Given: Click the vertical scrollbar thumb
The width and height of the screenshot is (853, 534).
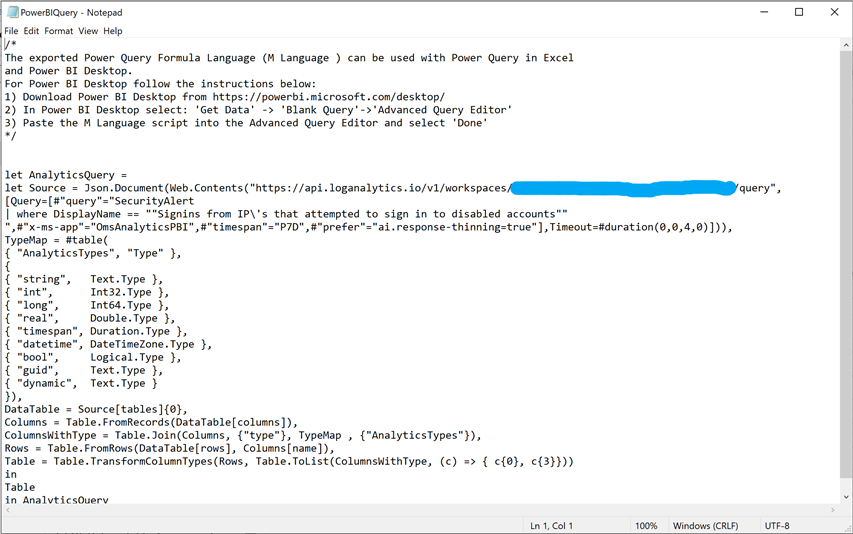Looking at the screenshot, I should [846, 265].
